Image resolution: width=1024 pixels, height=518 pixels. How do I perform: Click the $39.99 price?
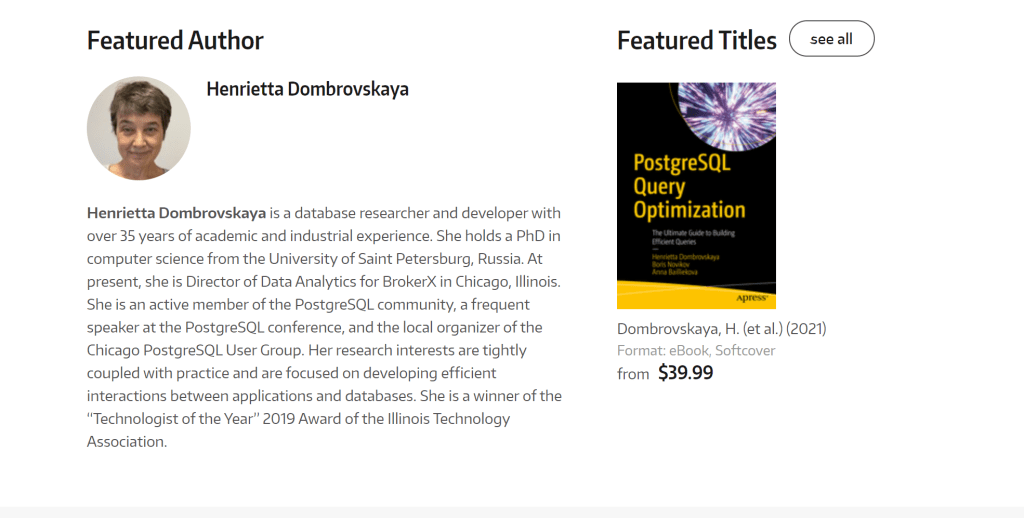point(685,373)
